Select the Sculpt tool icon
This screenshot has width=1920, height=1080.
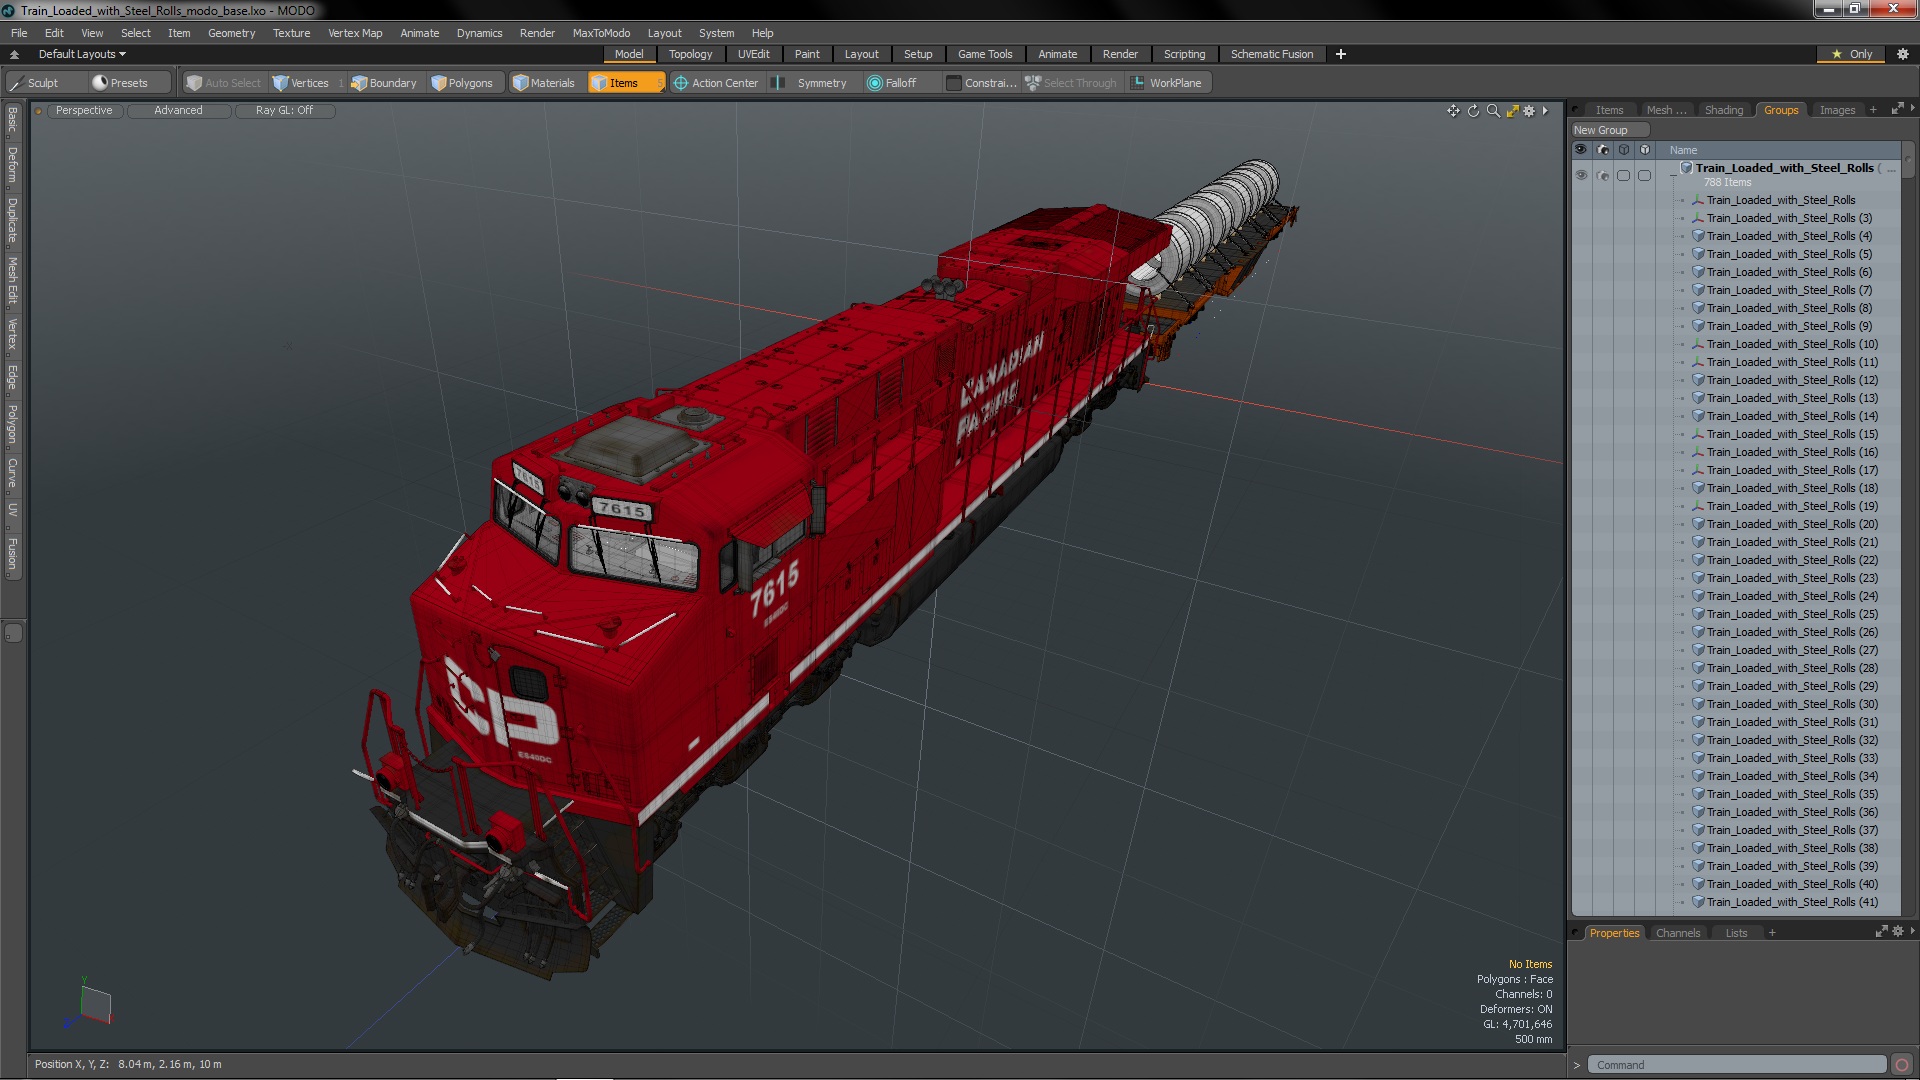click(17, 83)
